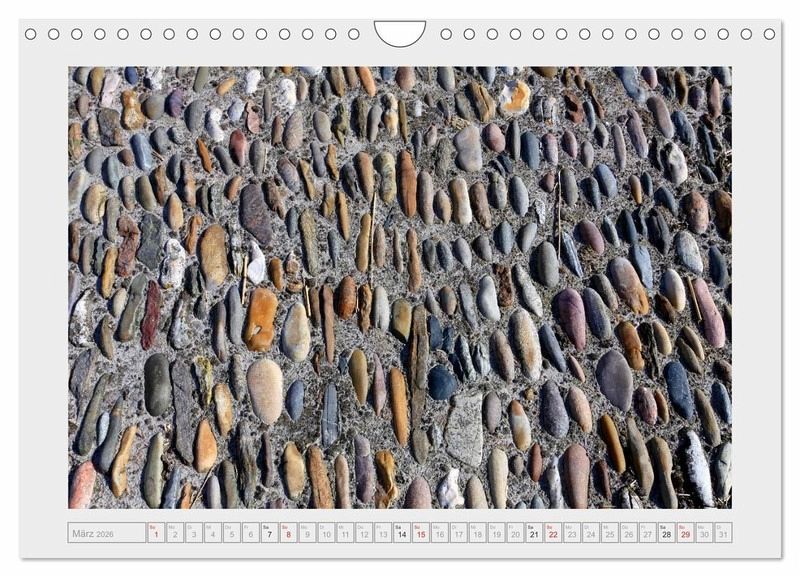The image size is (800, 577).
Task: Select day 1 in the calendar strip
Action: [x=156, y=533]
